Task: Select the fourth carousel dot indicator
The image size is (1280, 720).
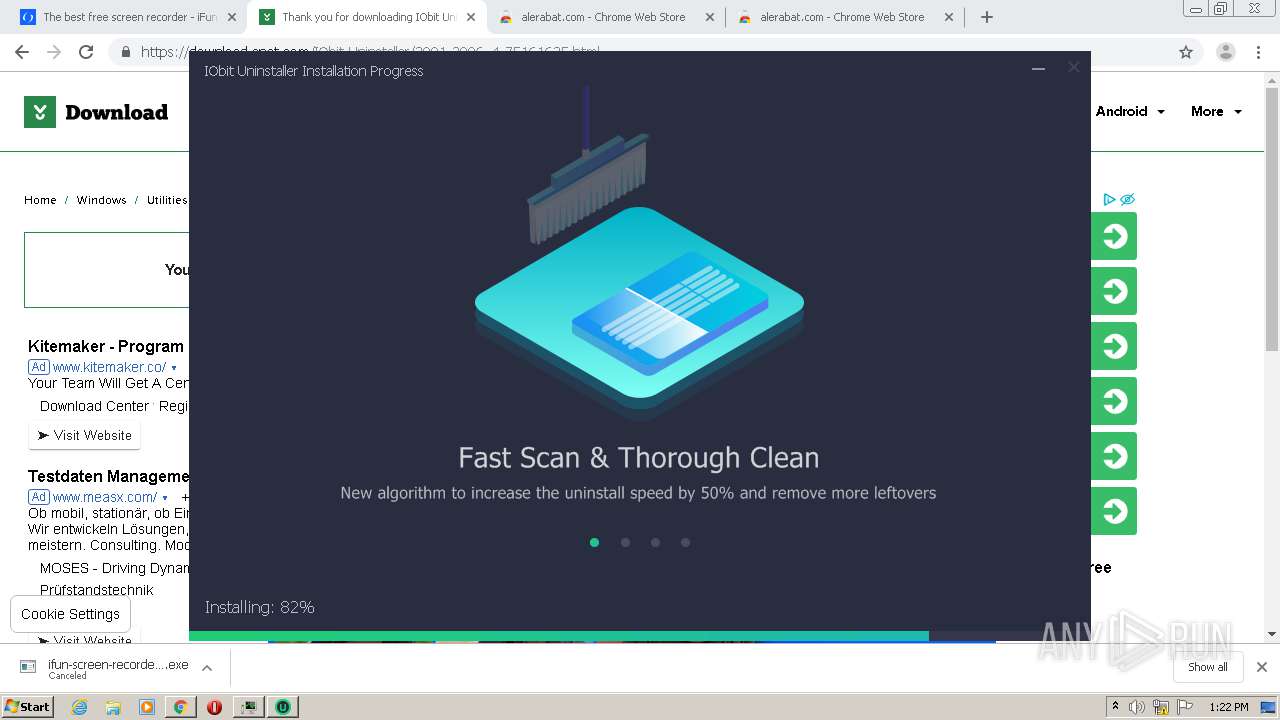Action: click(685, 542)
